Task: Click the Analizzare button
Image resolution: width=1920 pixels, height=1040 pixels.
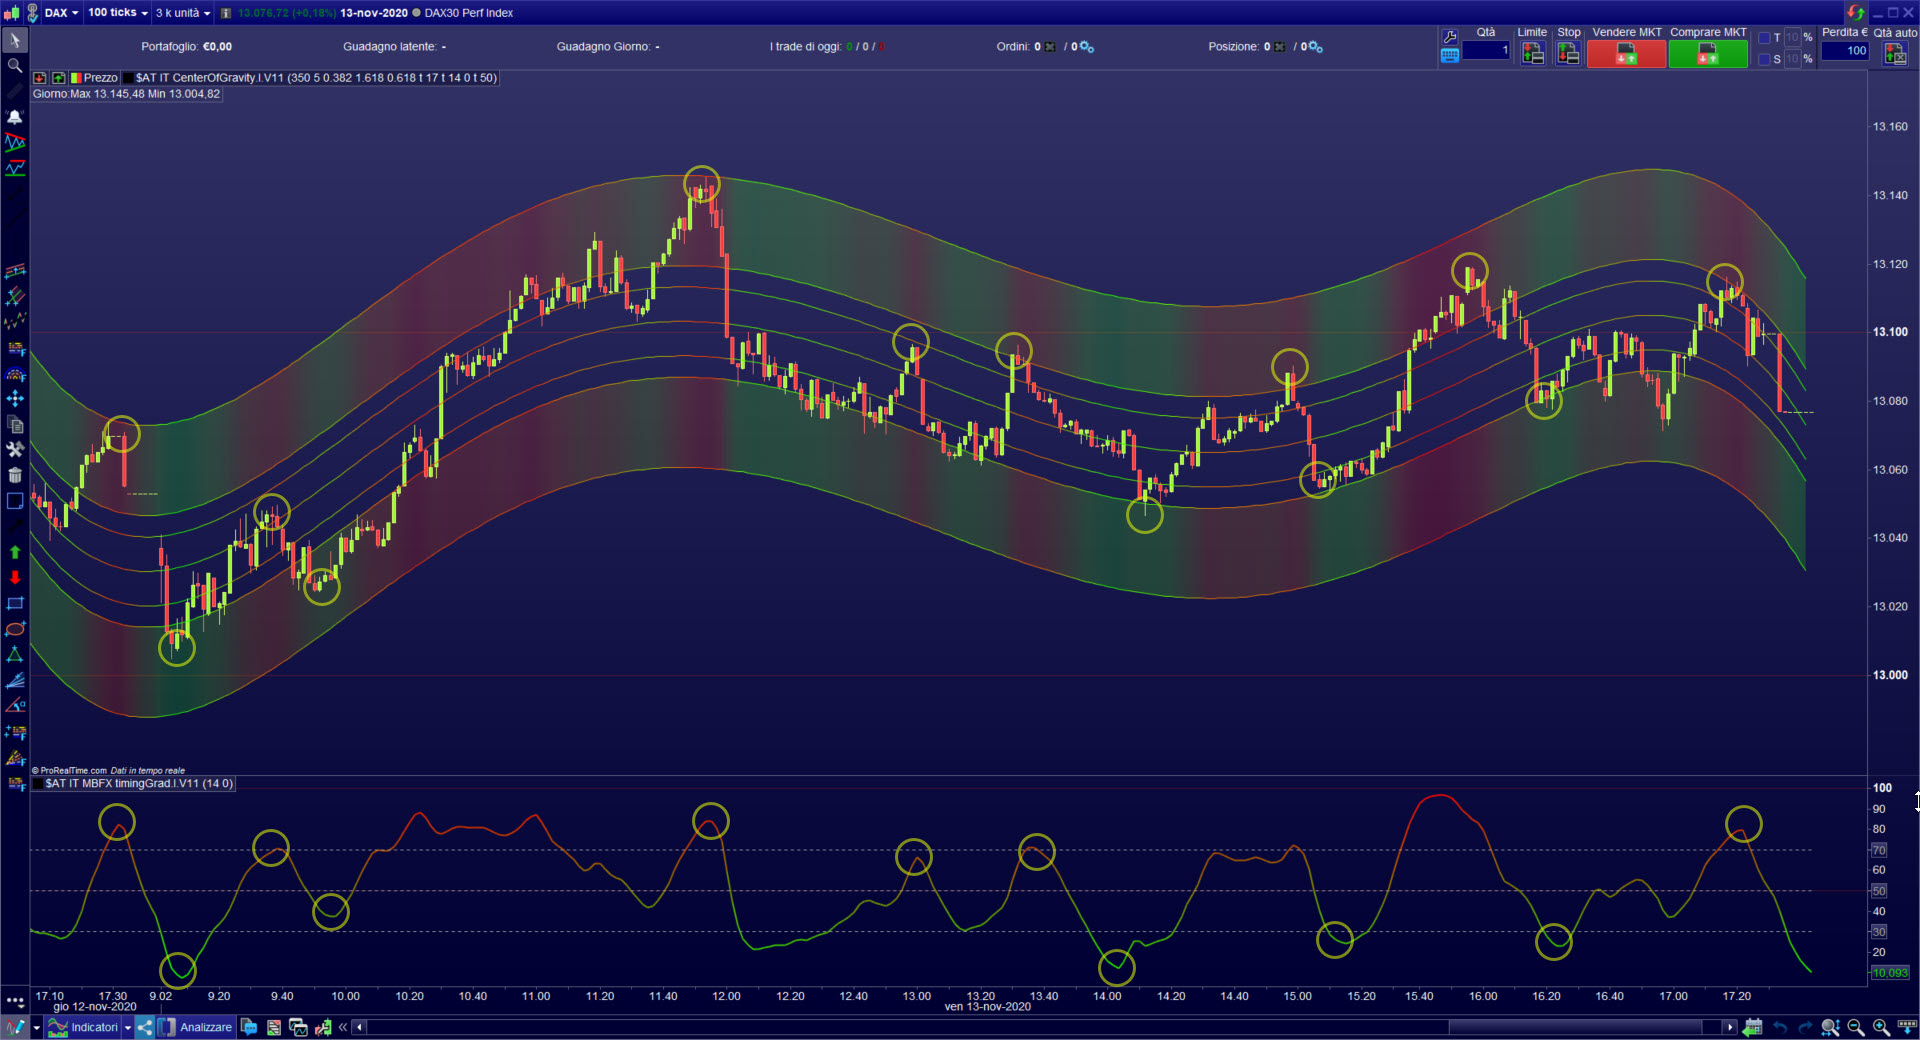Action: tap(196, 1027)
